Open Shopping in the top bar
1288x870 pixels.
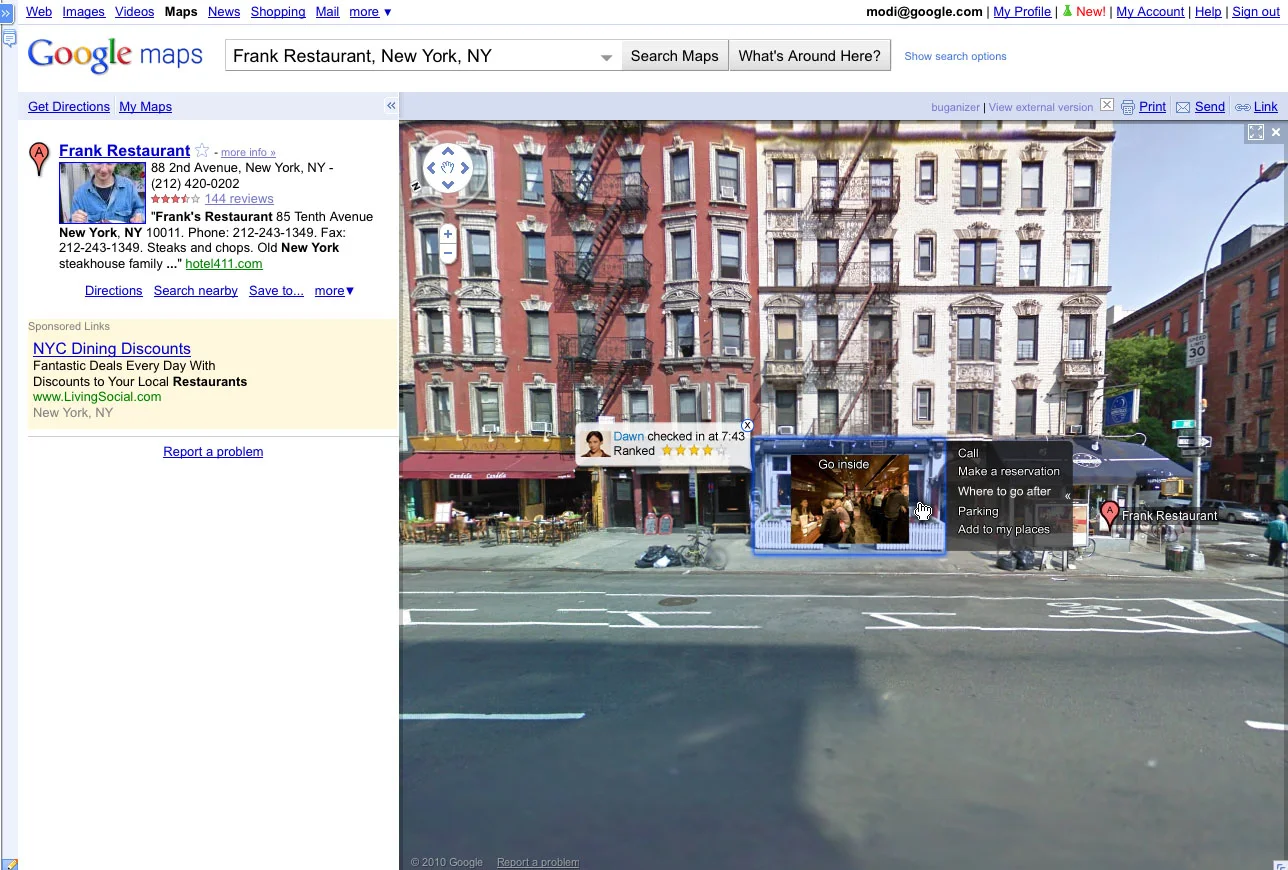[x=278, y=12]
